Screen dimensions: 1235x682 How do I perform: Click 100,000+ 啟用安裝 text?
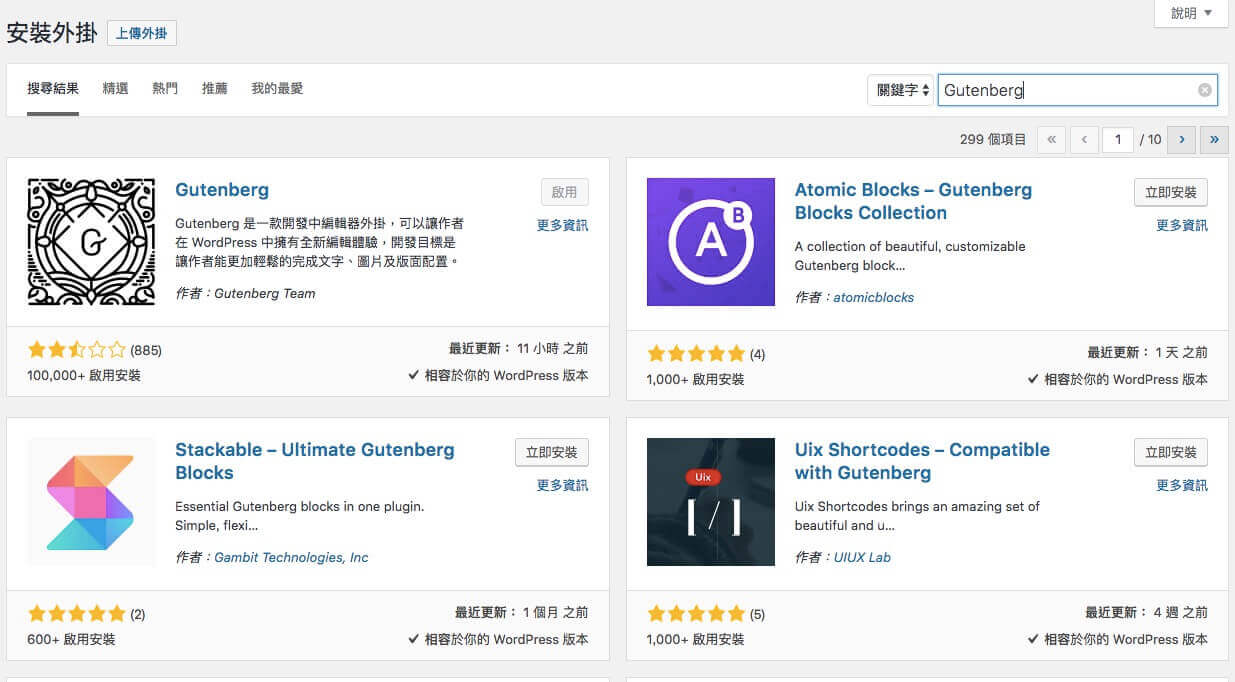(x=84, y=376)
